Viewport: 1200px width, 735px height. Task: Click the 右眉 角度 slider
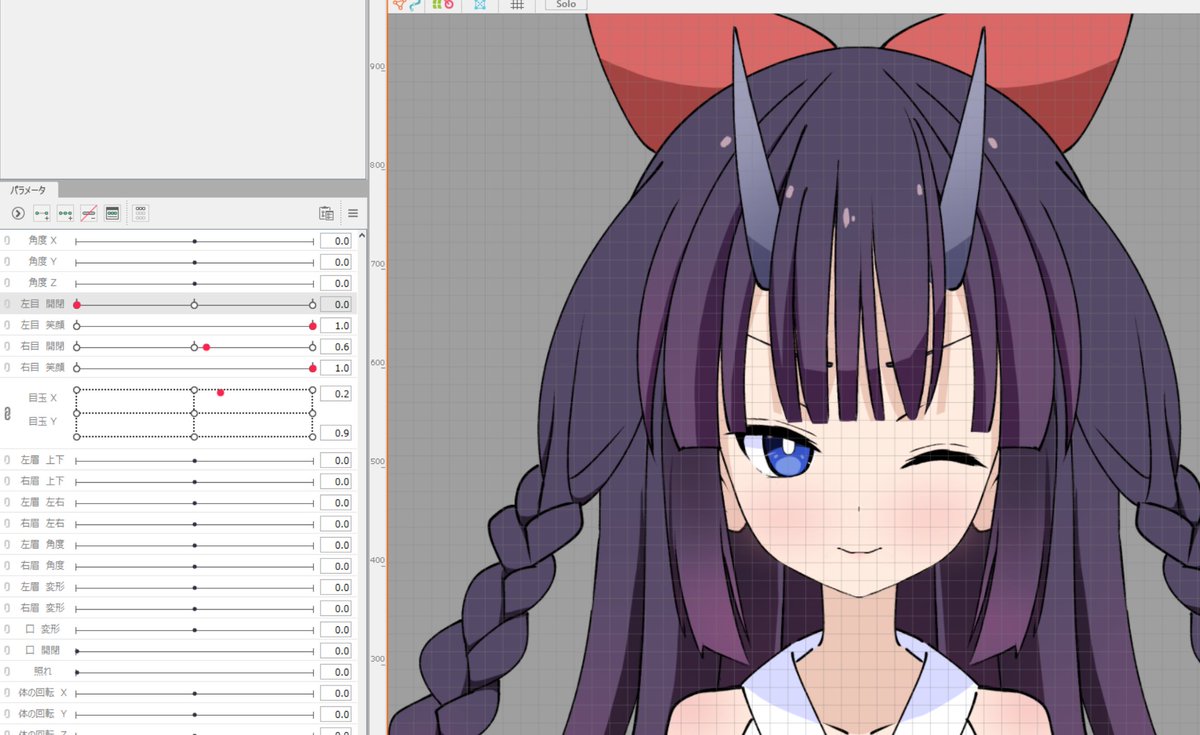pos(194,566)
